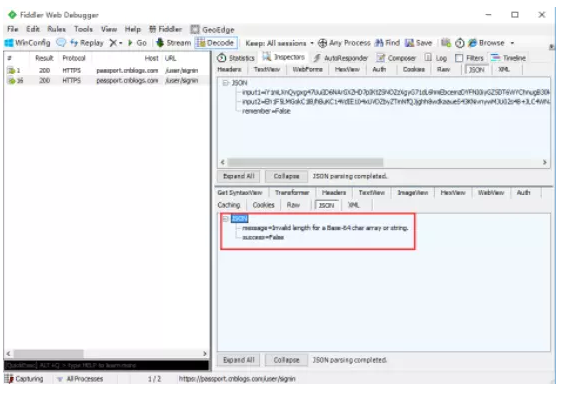Toggle Stream mode
The width and height of the screenshot is (567, 395).
[174, 43]
